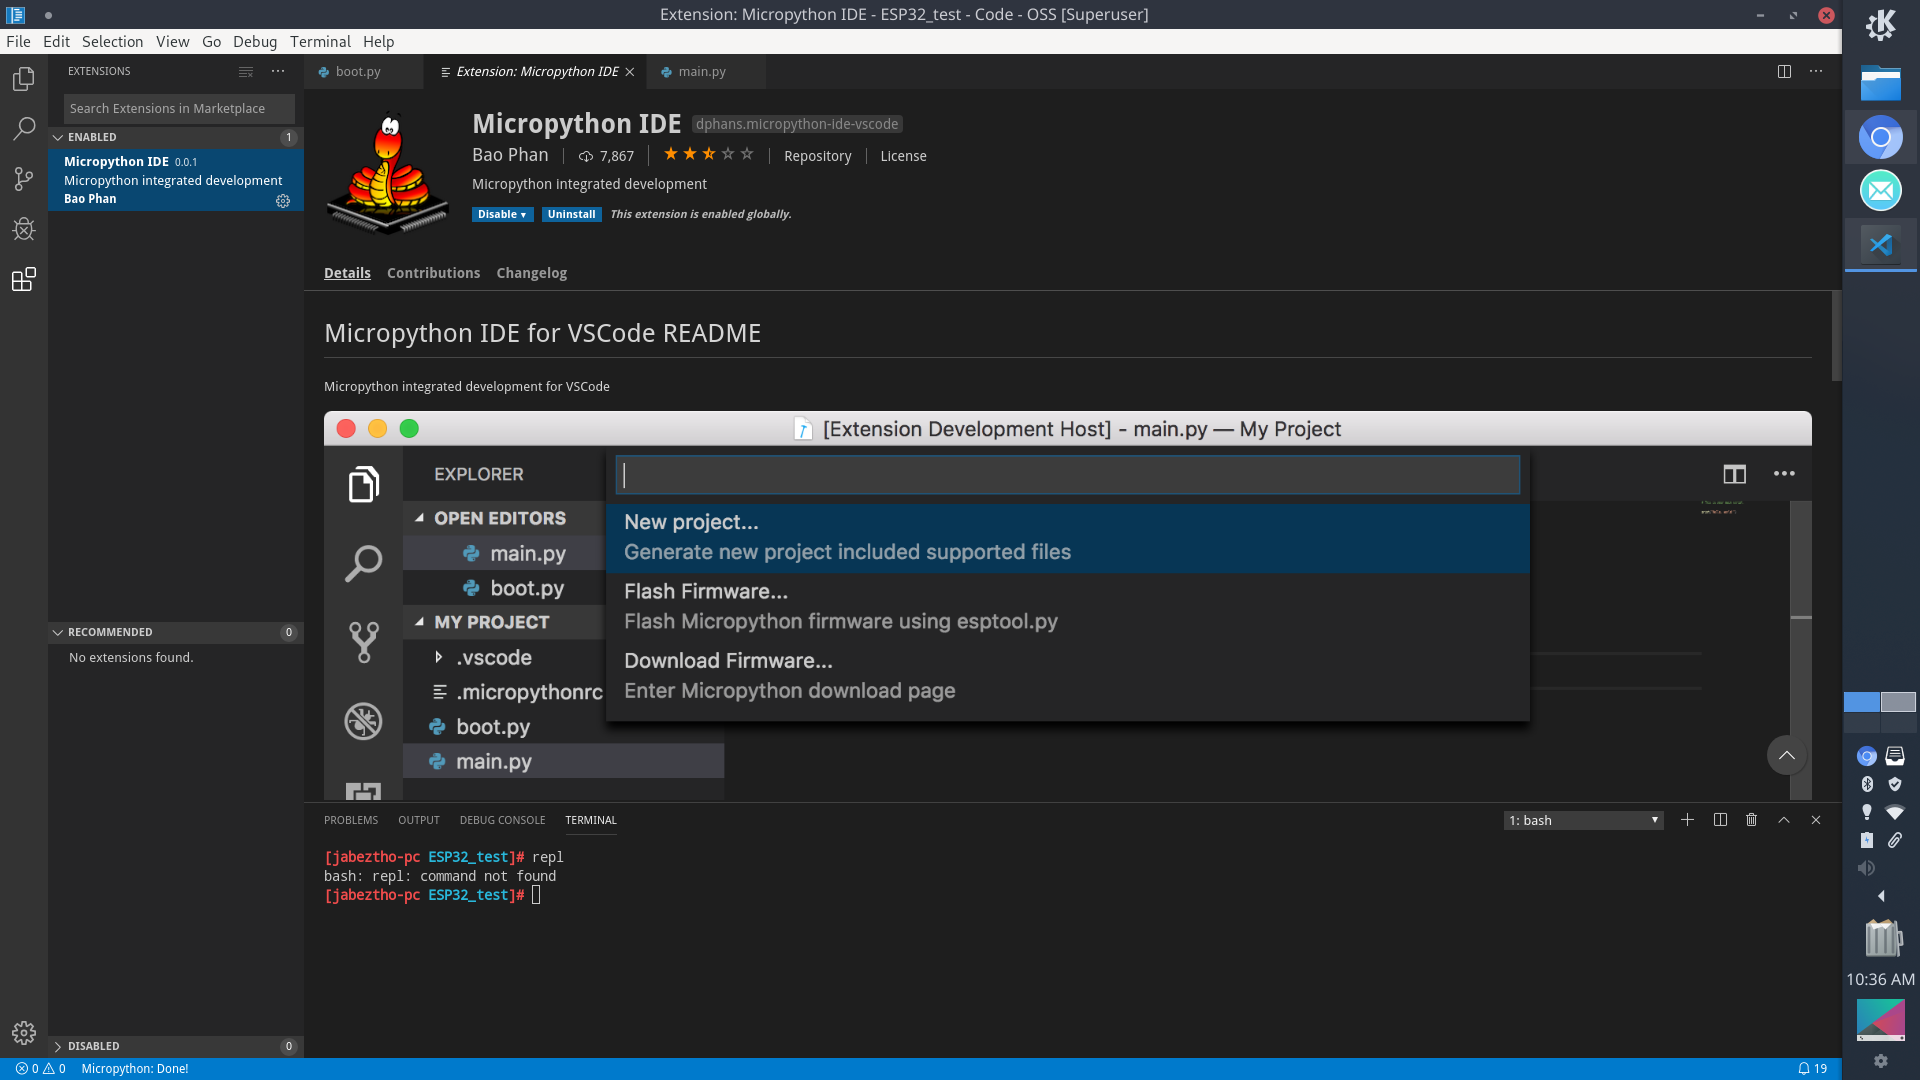Close the terminal panel
1920x1080 pixels.
tap(1816, 819)
